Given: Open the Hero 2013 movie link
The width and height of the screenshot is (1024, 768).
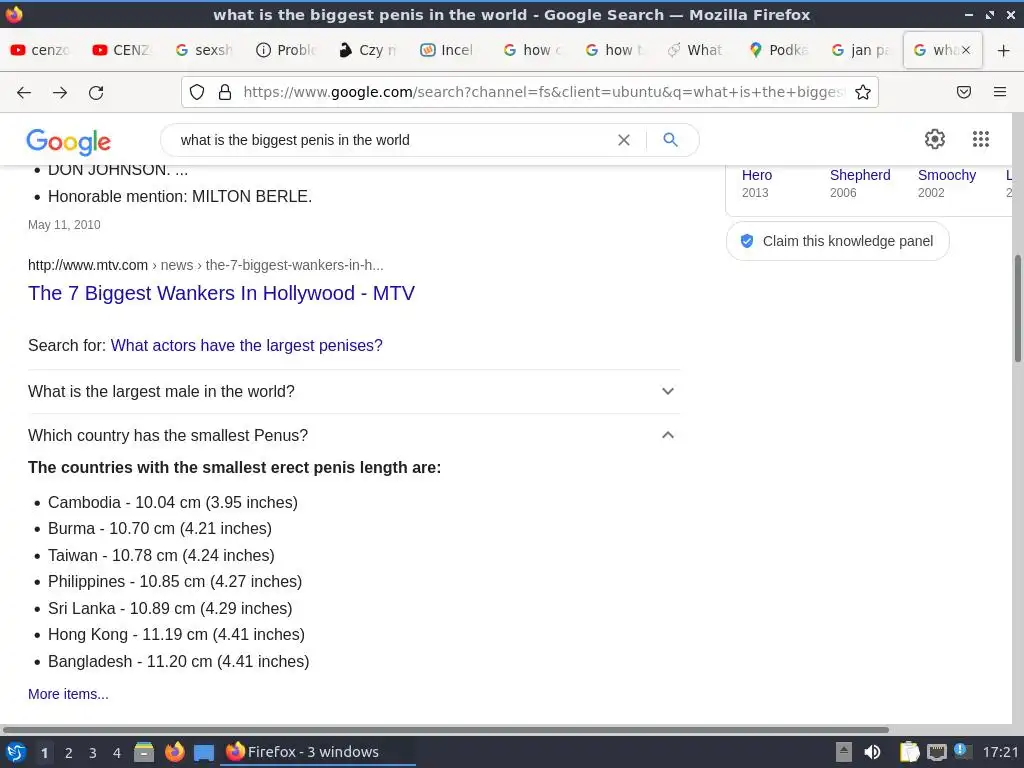Looking at the screenshot, I should pyautogui.click(x=757, y=175).
